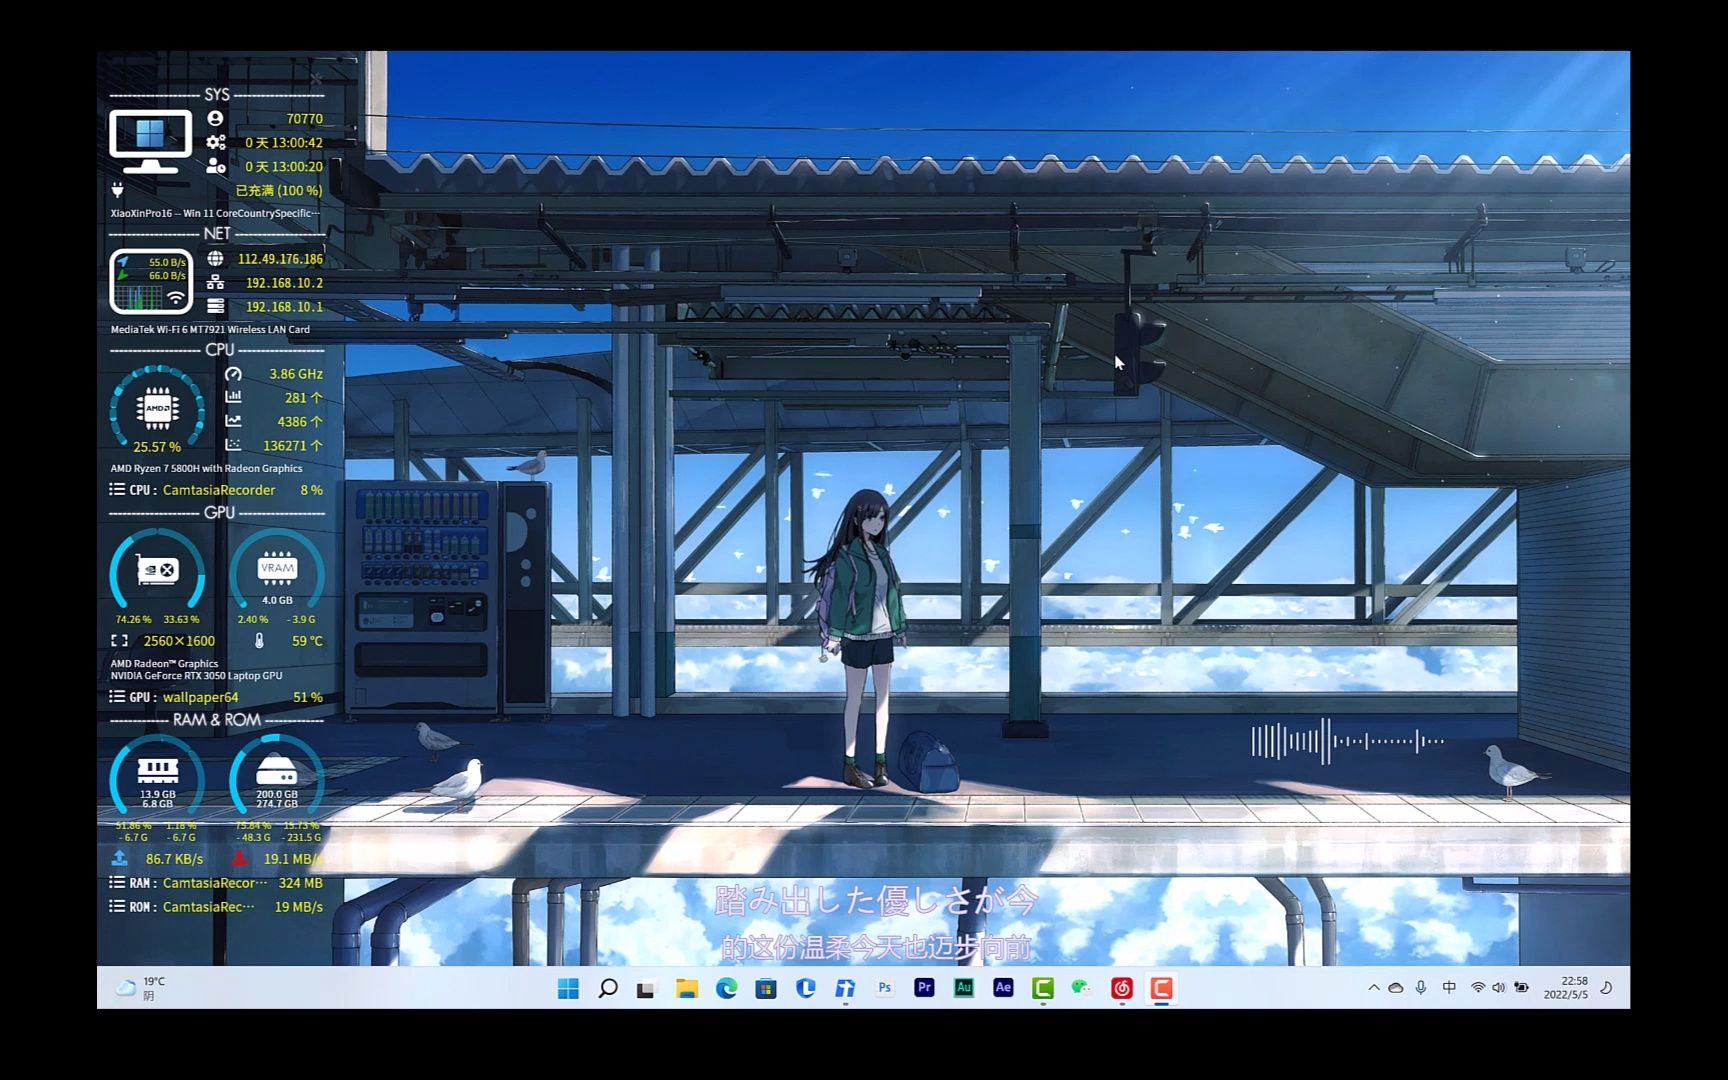Open Microsoft Store from the taskbar

(x=766, y=989)
